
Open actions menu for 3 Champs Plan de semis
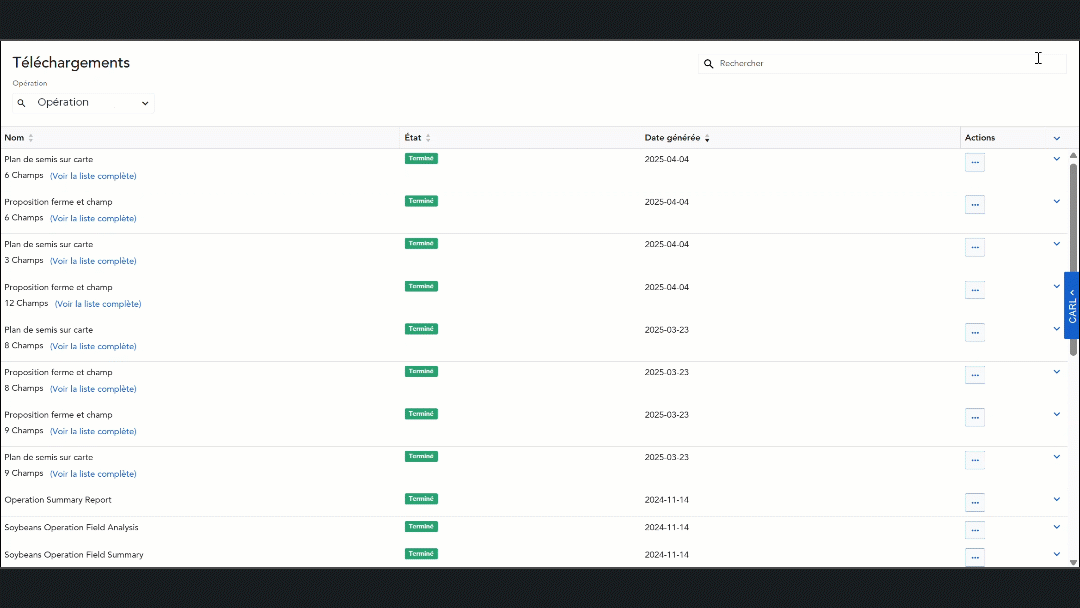(975, 247)
